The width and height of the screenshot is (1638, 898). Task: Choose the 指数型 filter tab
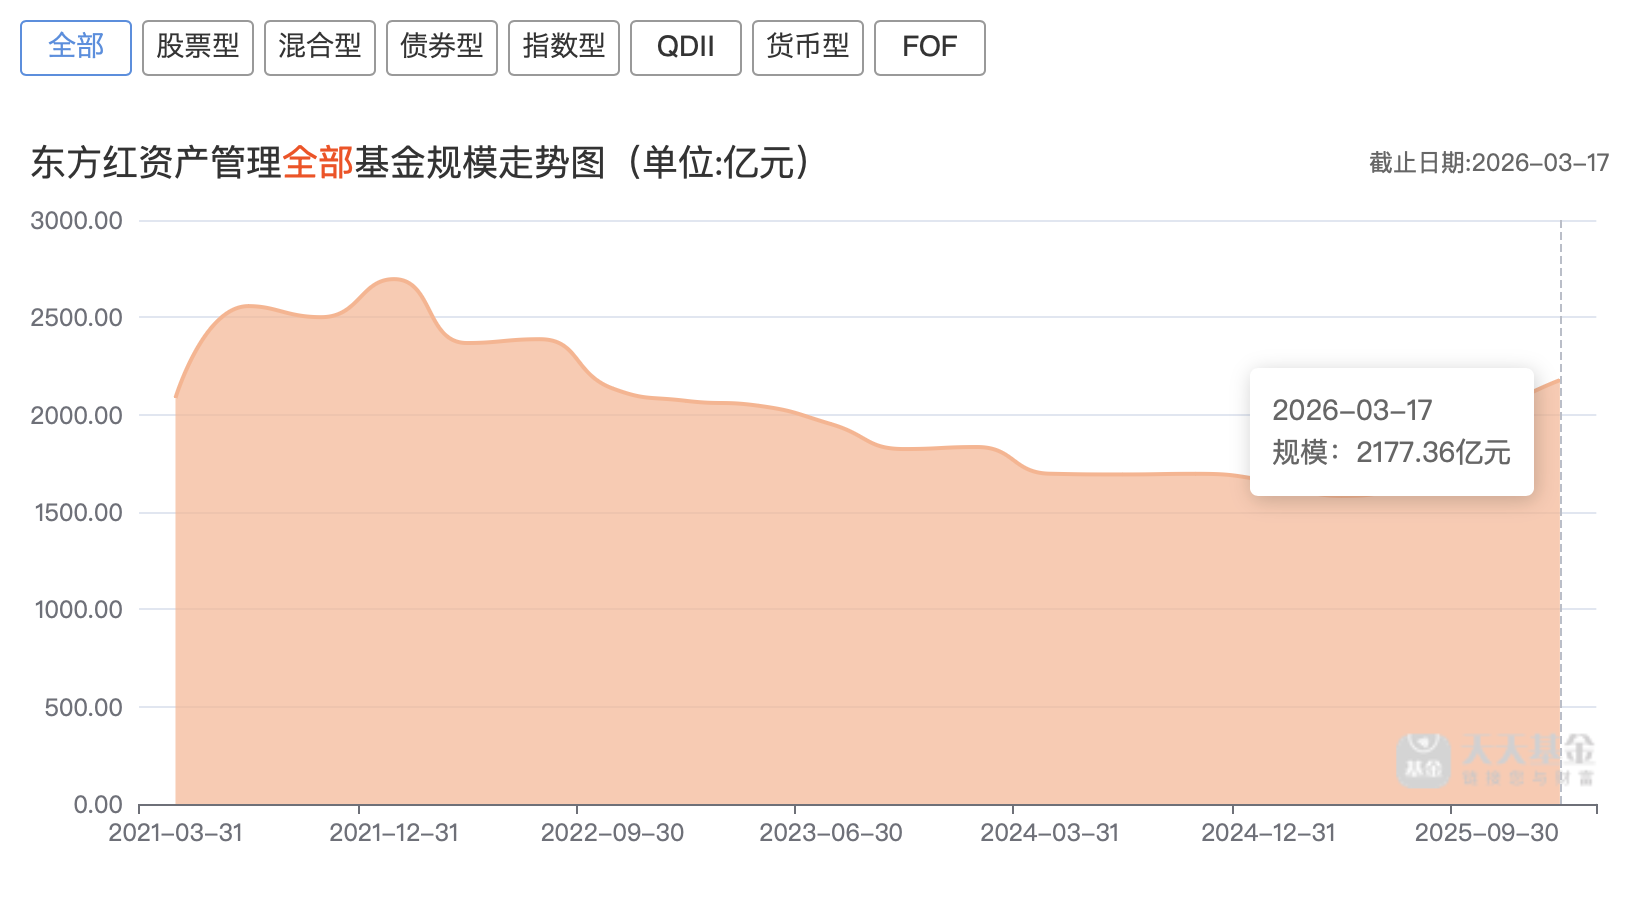[x=564, y=47]
